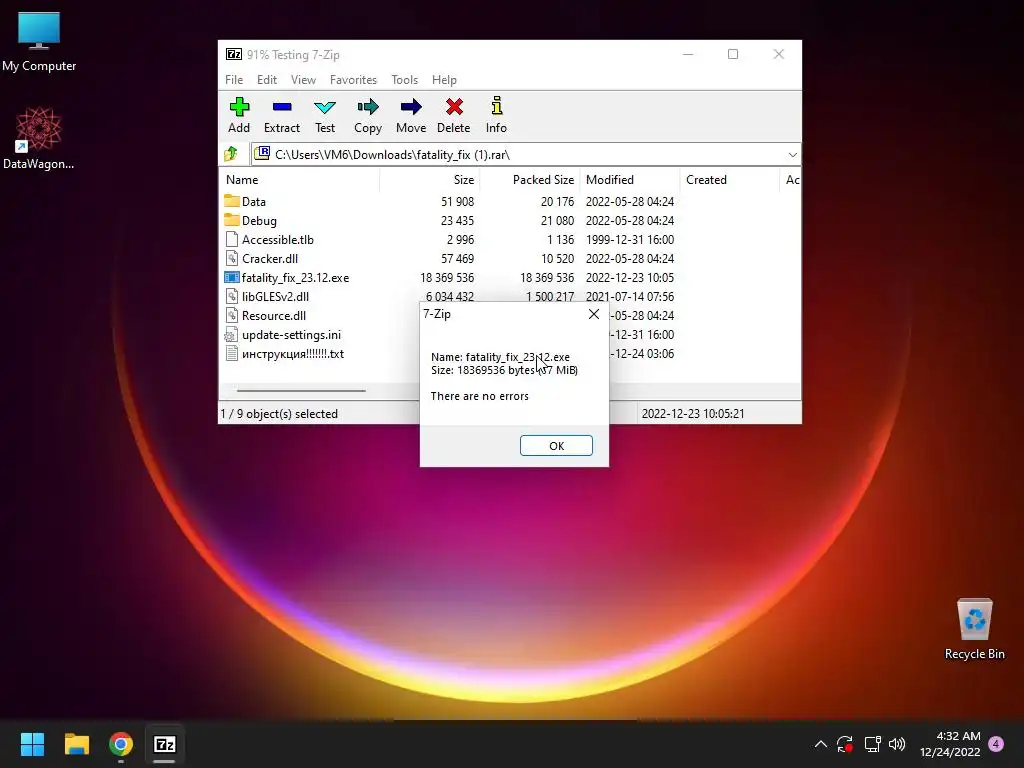Click the 7-Zip taskbar icon

pyautogui.click(x=165, y=744)
